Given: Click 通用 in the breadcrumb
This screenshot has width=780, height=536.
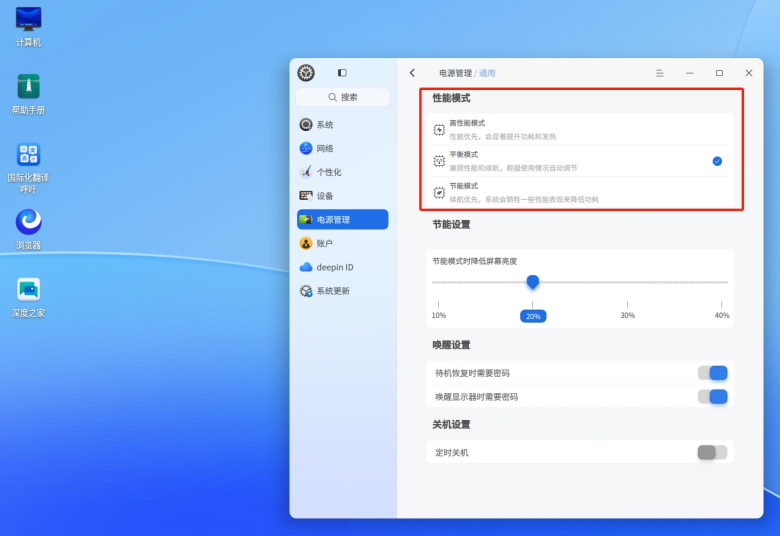Looking at the screenshot, I should click(487, 73).
